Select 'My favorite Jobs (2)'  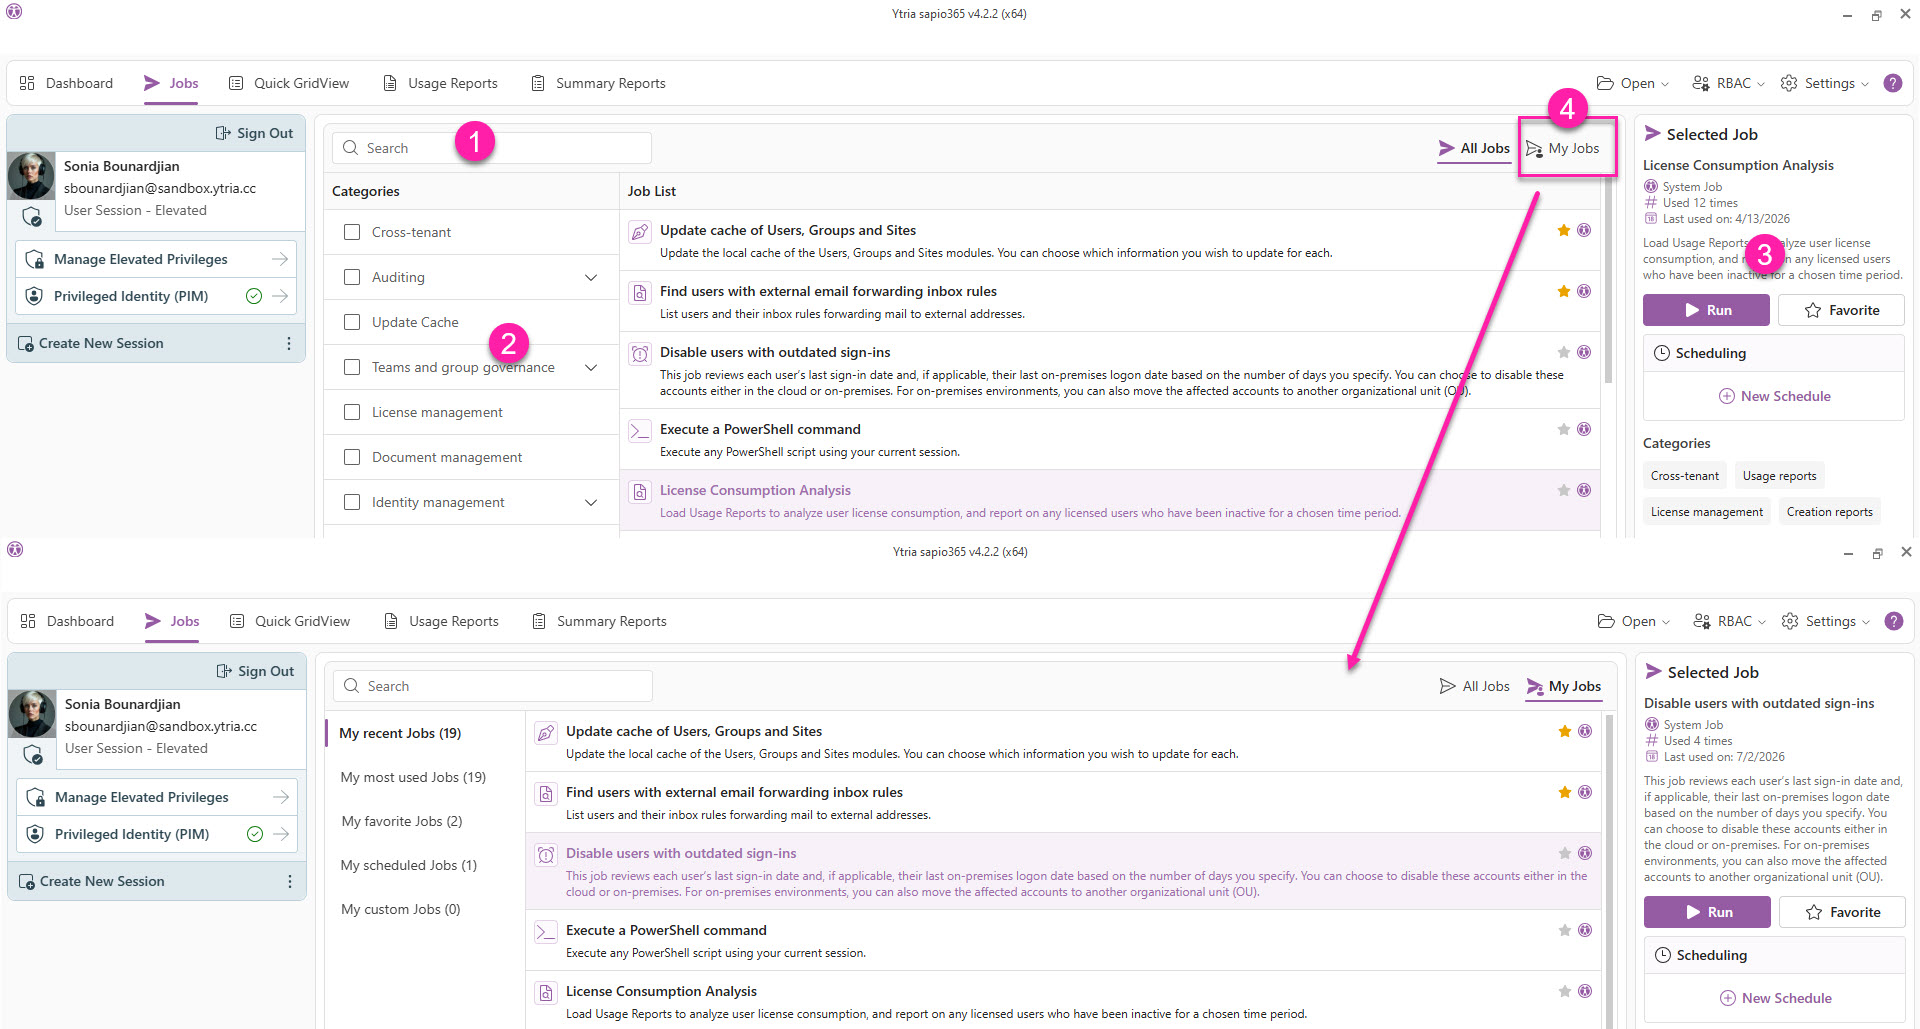tap(402, 821)
